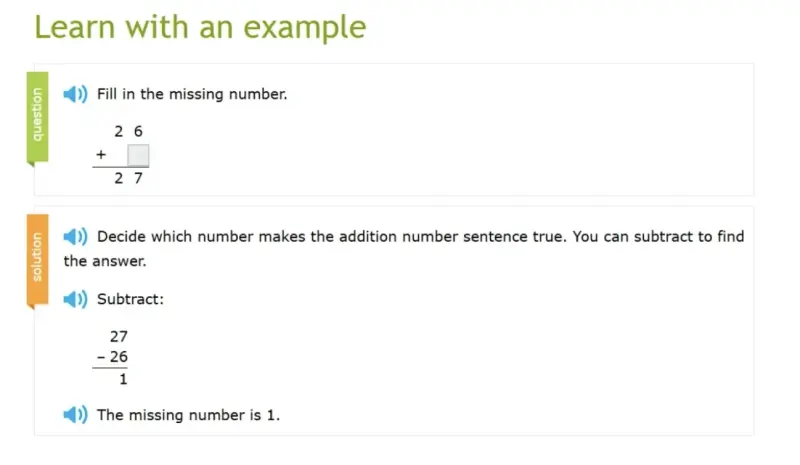The width and height of the screenshot is (800, 465).
Task: Click the words "the answer." in the solution
Action: (x=105, y=261)
